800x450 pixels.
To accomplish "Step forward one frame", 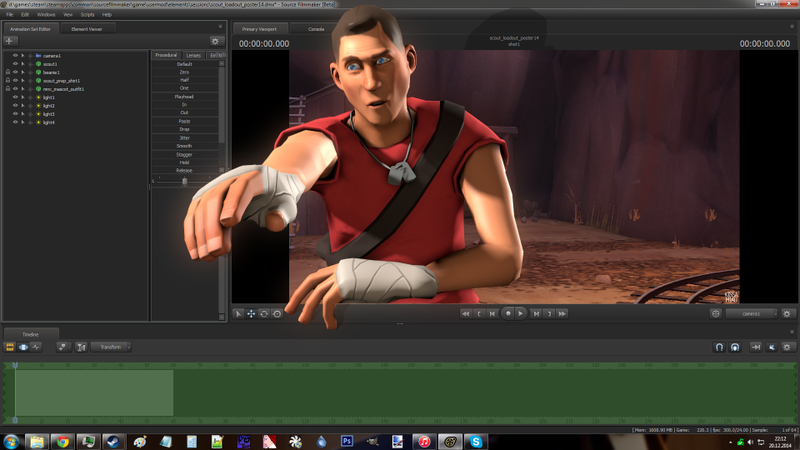I will point(536,314).
